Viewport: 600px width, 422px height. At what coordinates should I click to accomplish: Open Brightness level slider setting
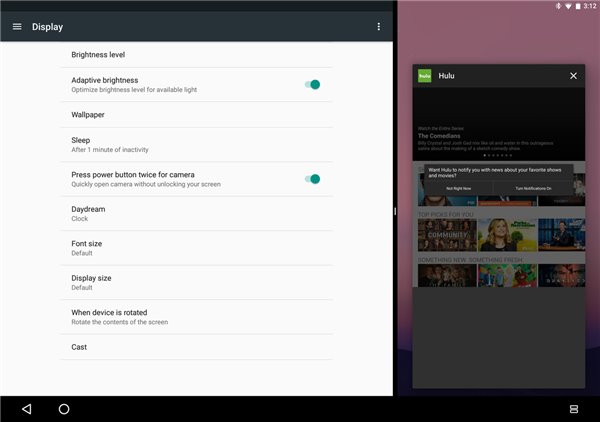tap(196, 54)
